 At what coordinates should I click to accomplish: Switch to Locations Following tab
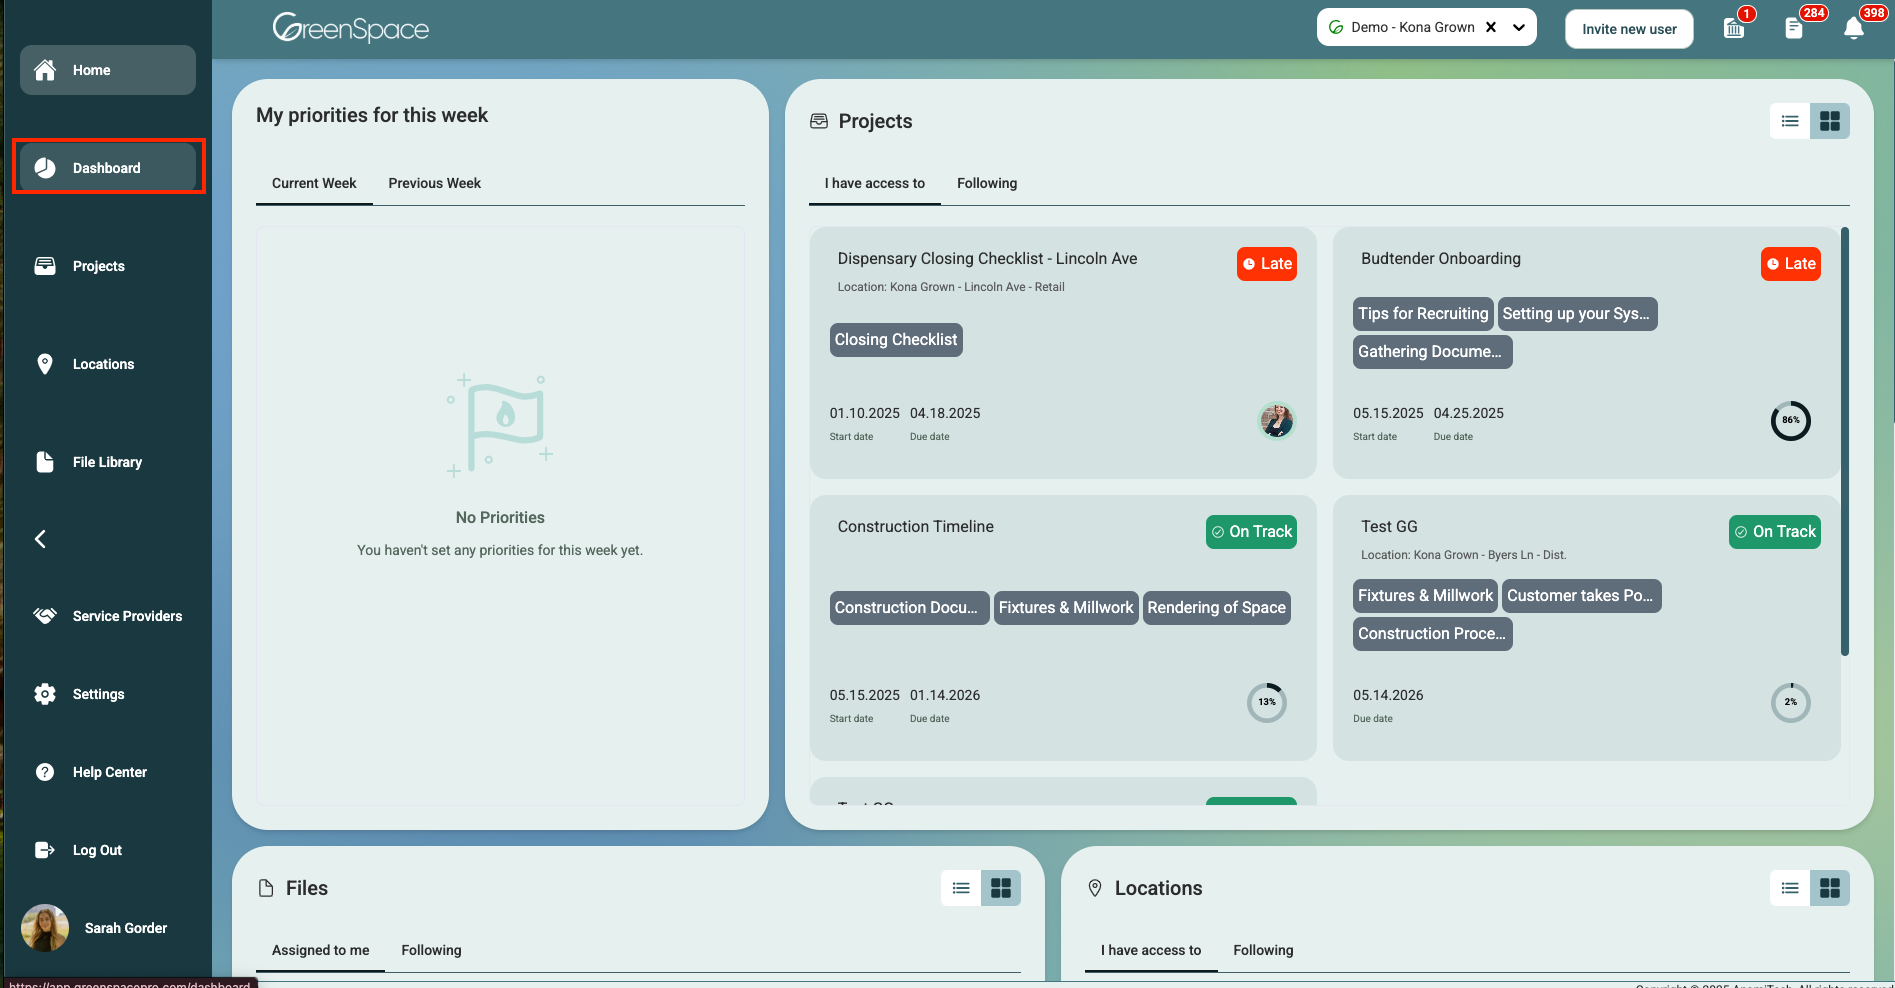coord(1263,950)
